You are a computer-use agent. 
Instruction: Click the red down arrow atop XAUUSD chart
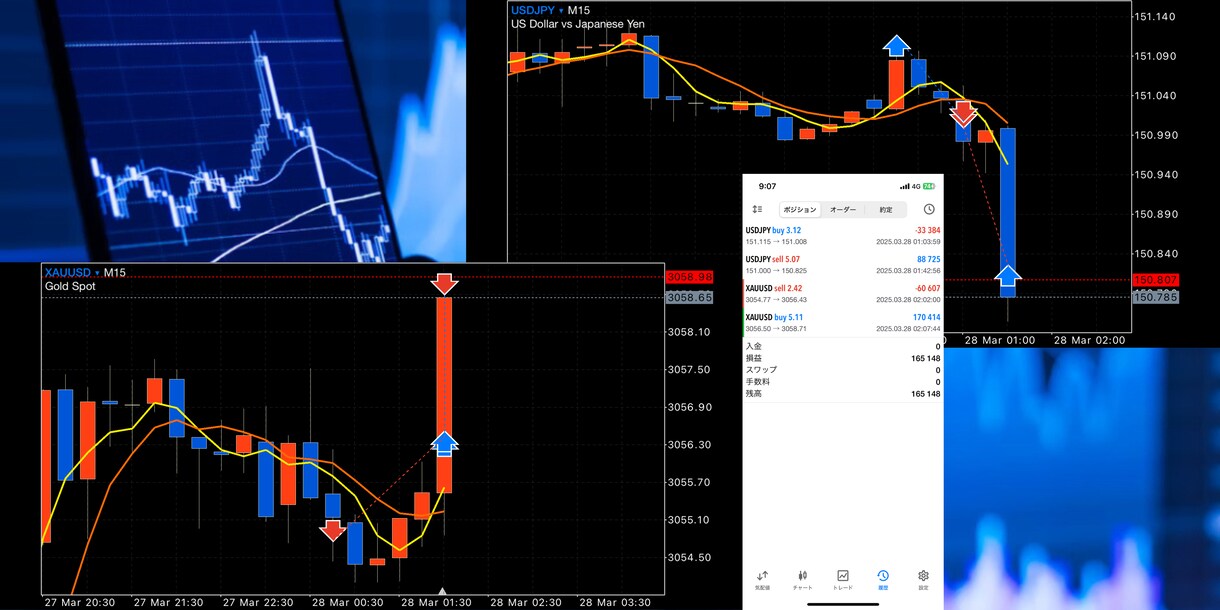(444, 283)
